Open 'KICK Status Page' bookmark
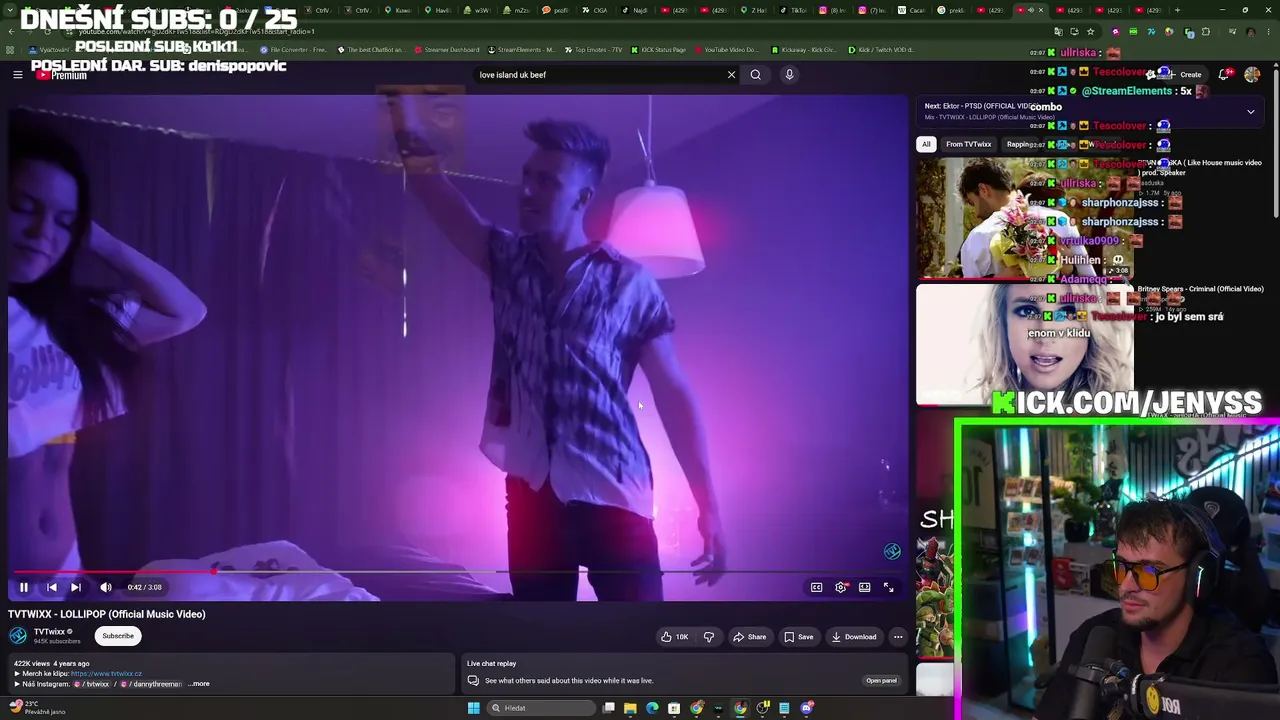1280x720 pixels. (x=658, y=49)
